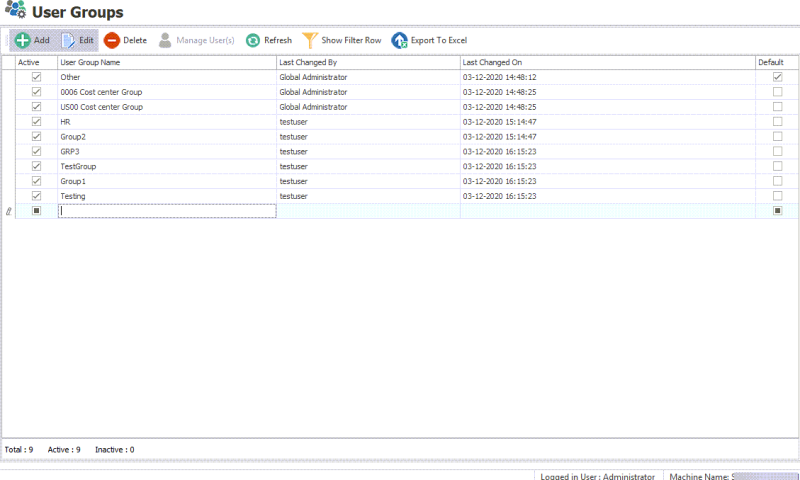Click the Export To Excel icon
800x480 pixels.
click(x=400, y=41)
